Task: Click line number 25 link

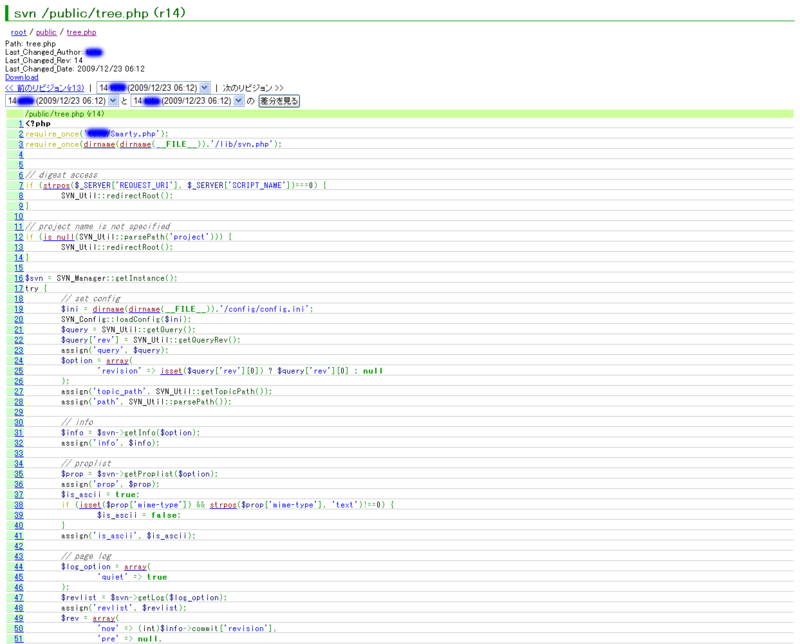Action: (x=19, y=371)
